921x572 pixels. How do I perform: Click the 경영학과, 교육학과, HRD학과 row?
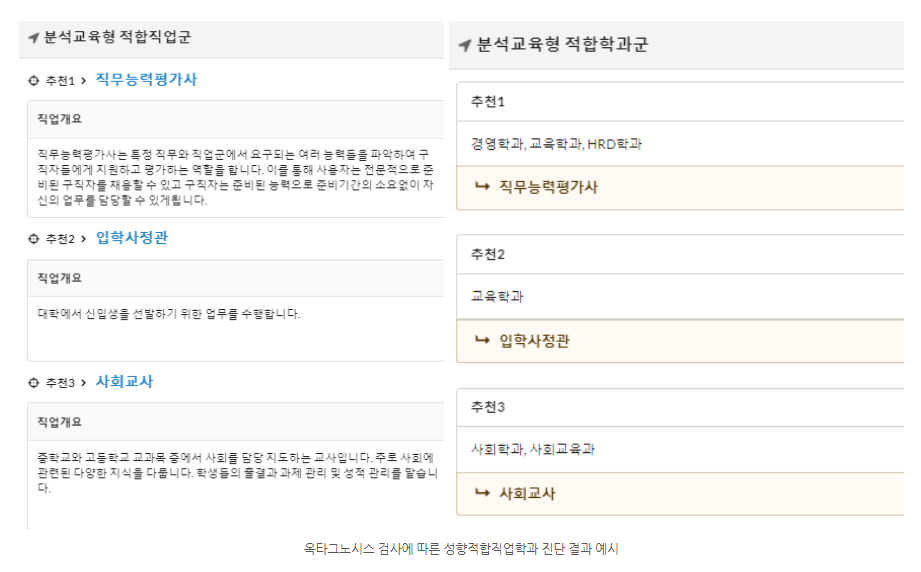(680, 144)
